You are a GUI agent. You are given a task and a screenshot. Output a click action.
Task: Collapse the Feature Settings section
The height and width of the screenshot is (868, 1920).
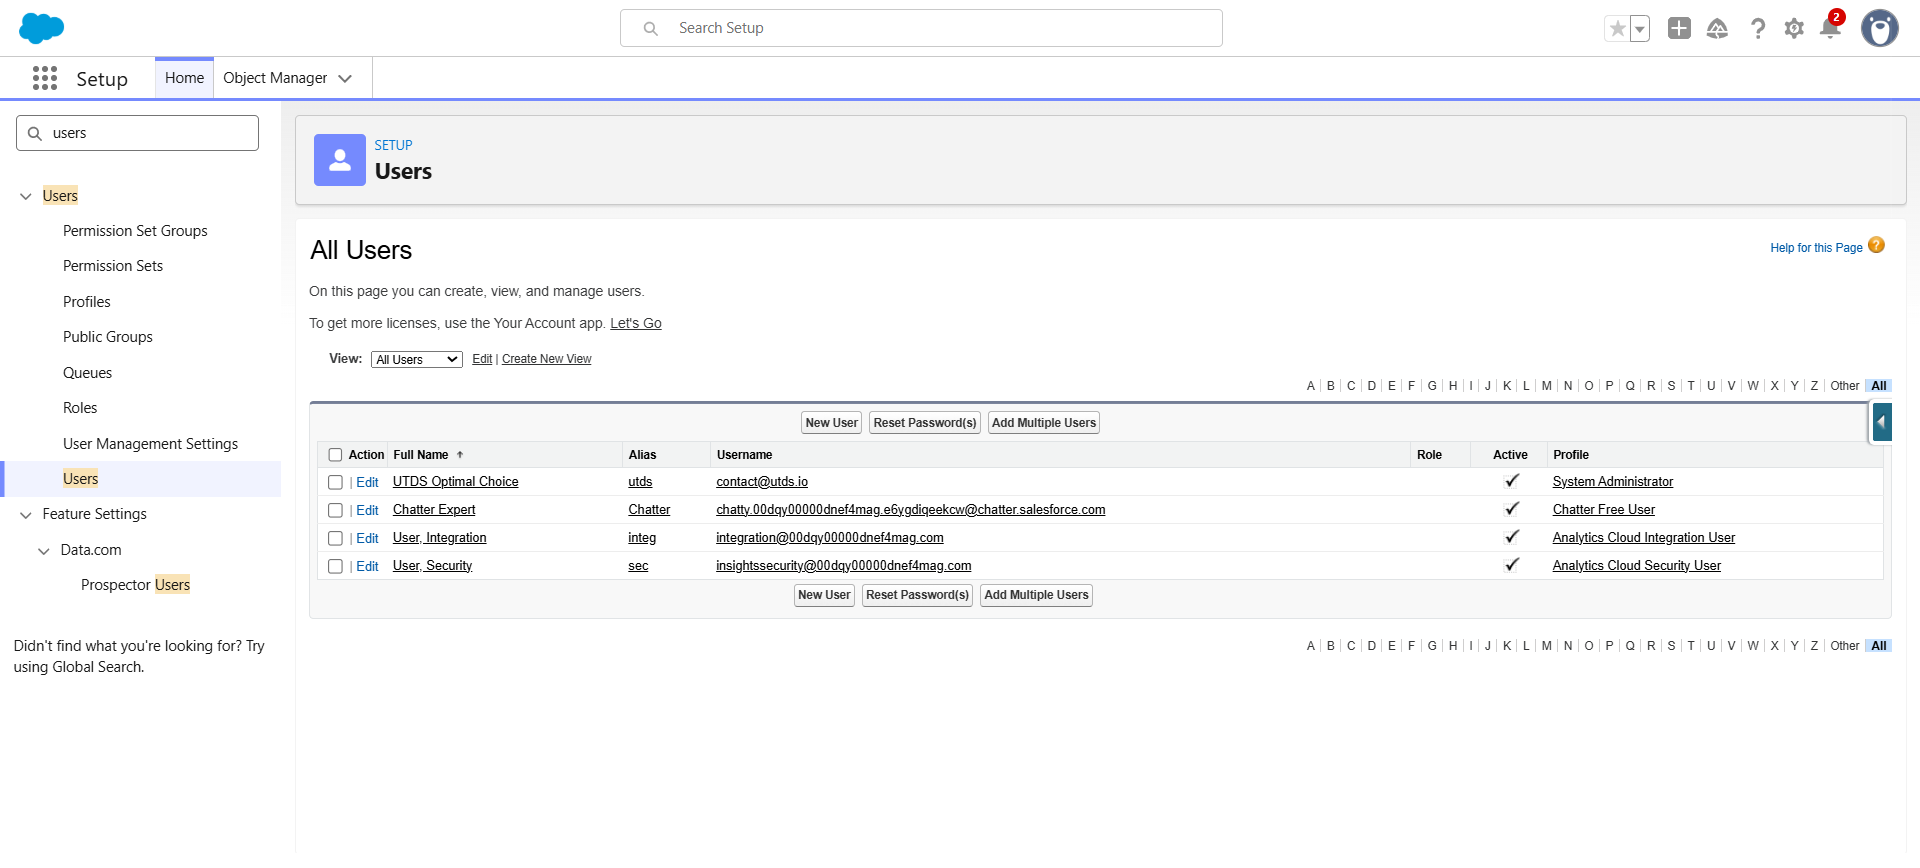[26, 515]
